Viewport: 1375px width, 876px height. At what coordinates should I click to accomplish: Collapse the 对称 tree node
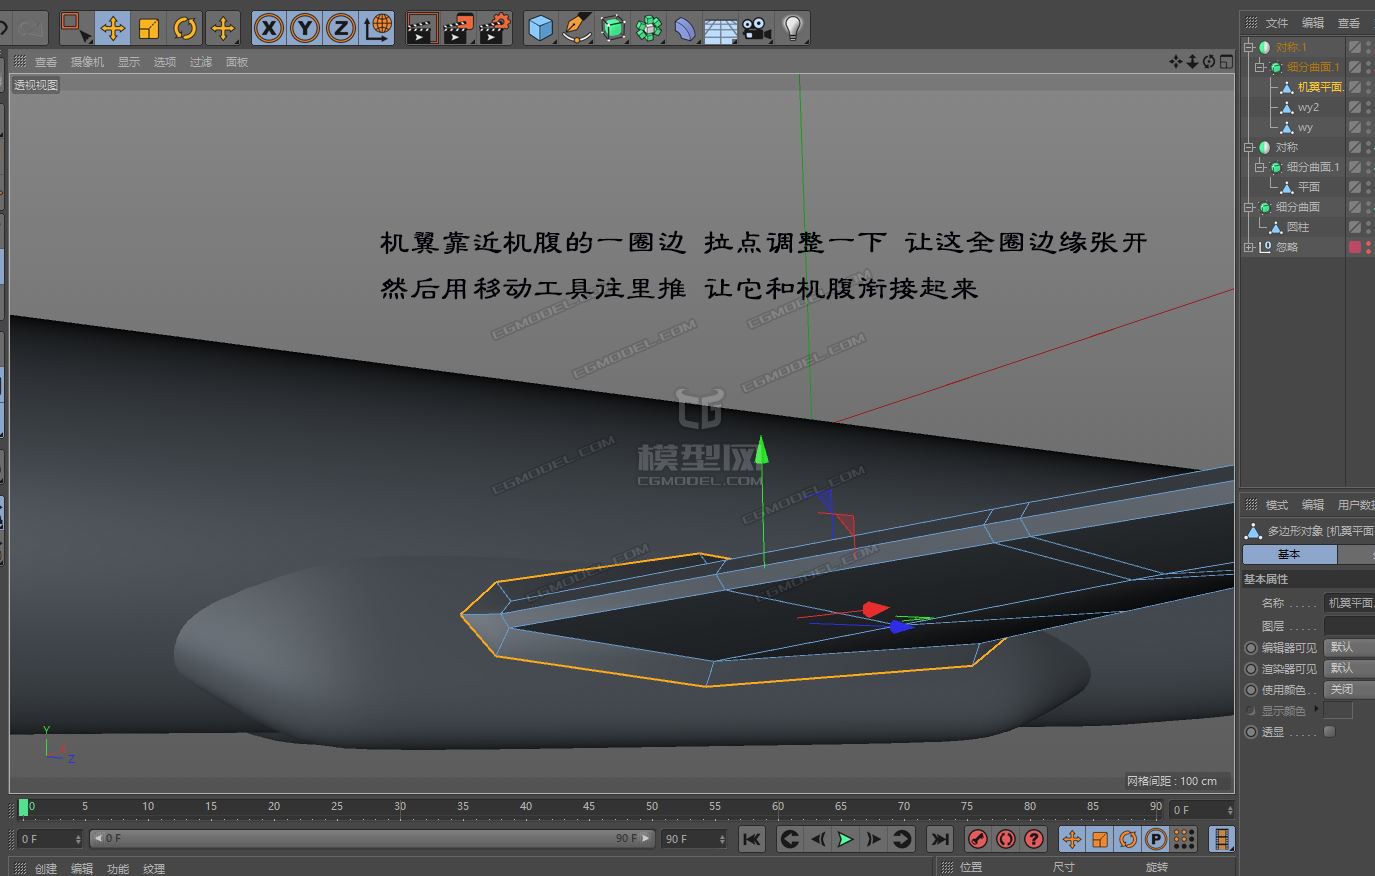click(1248, 147)
